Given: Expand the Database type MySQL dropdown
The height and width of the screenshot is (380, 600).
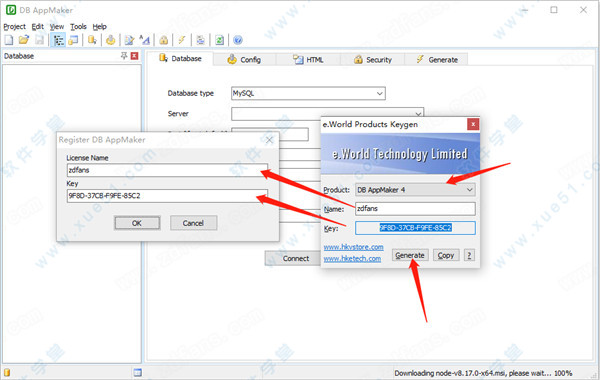Looking at the screenshot, I should coord(379,93).
